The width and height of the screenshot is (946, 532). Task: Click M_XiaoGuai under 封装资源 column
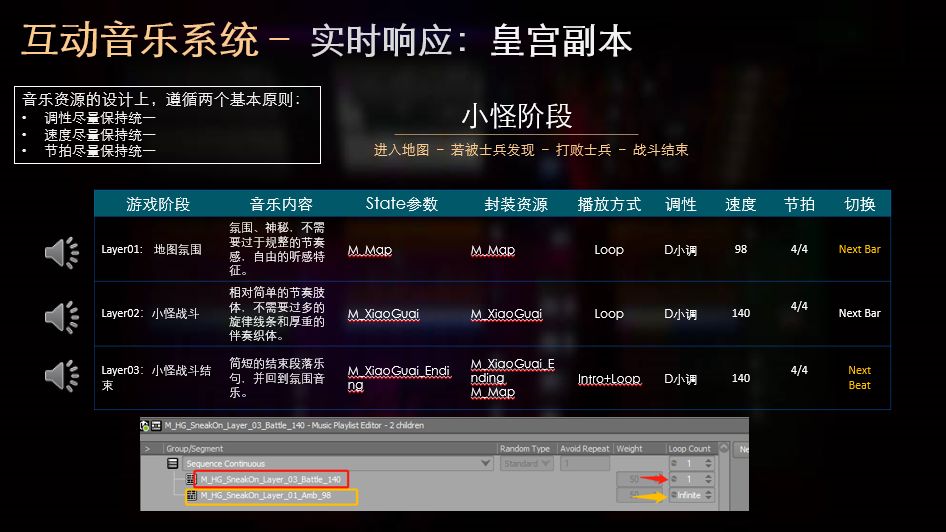(506, 314)
